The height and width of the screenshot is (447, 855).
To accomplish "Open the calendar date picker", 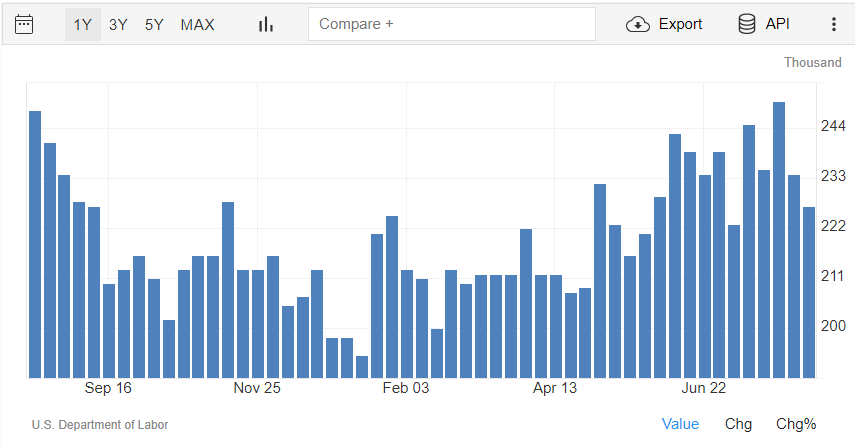I will pyautogui.click(x=24, y=25).
